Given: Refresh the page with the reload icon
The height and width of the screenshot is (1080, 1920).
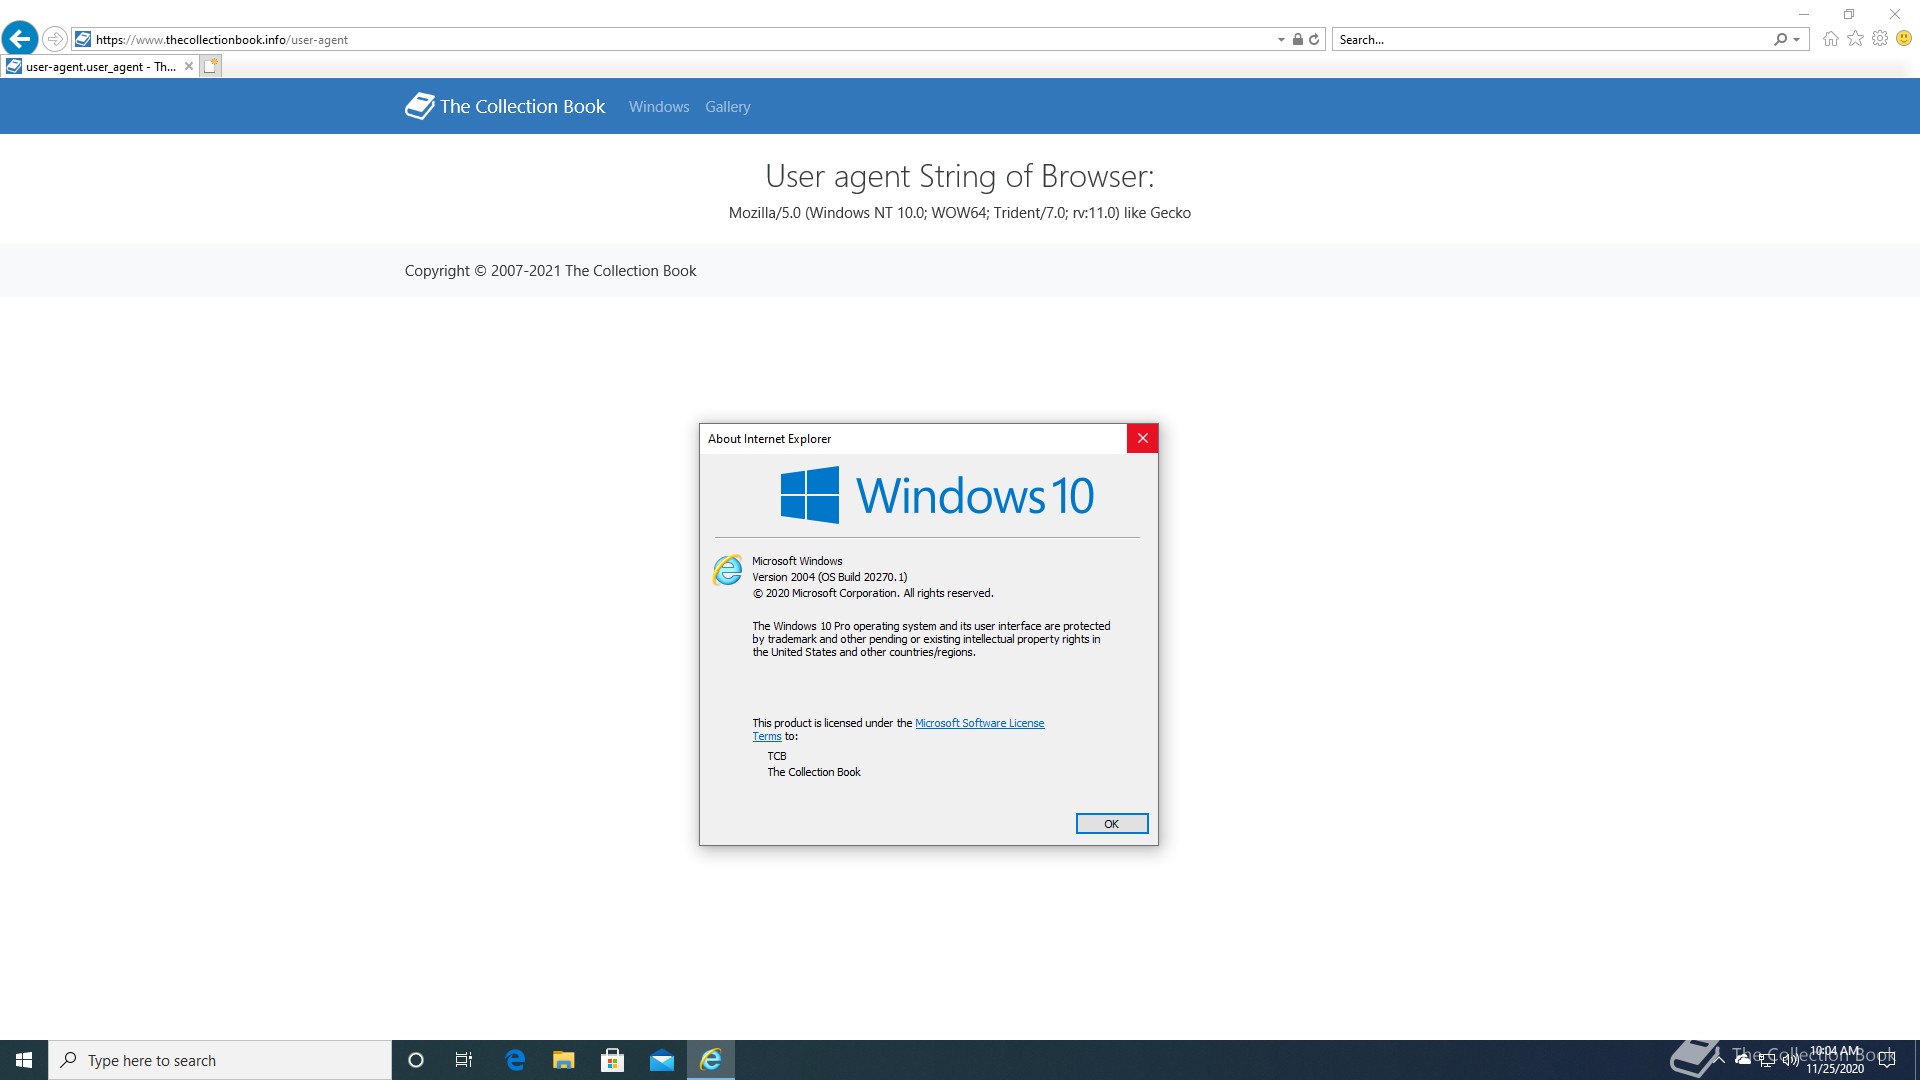Looking at the screenshot, I should tap(1314, 40).
